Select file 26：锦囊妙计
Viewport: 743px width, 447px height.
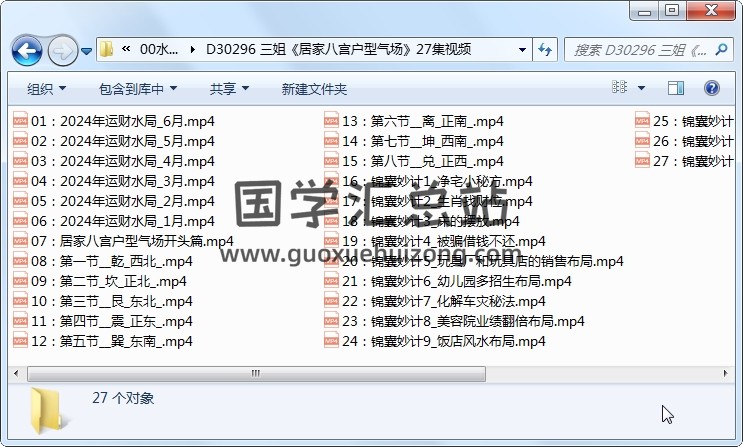(x=684, y=141)
